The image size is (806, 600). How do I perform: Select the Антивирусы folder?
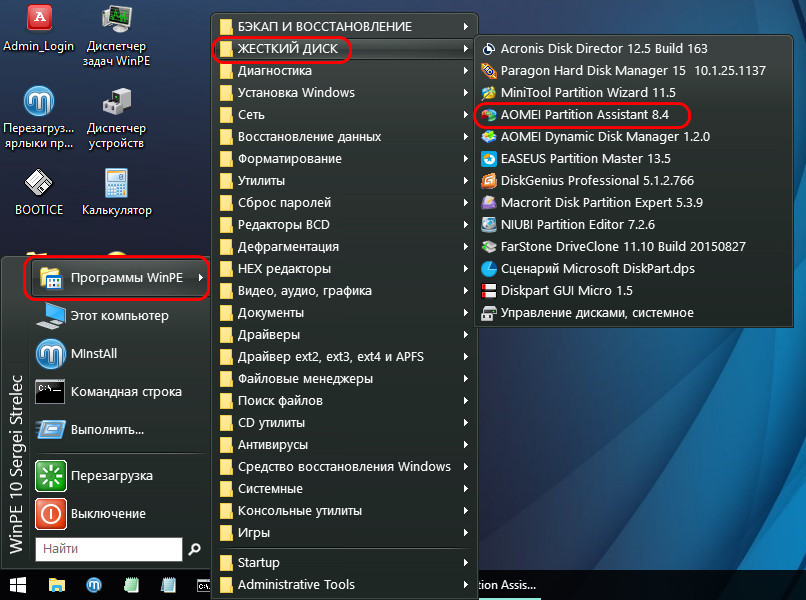[x=344, y=445]
